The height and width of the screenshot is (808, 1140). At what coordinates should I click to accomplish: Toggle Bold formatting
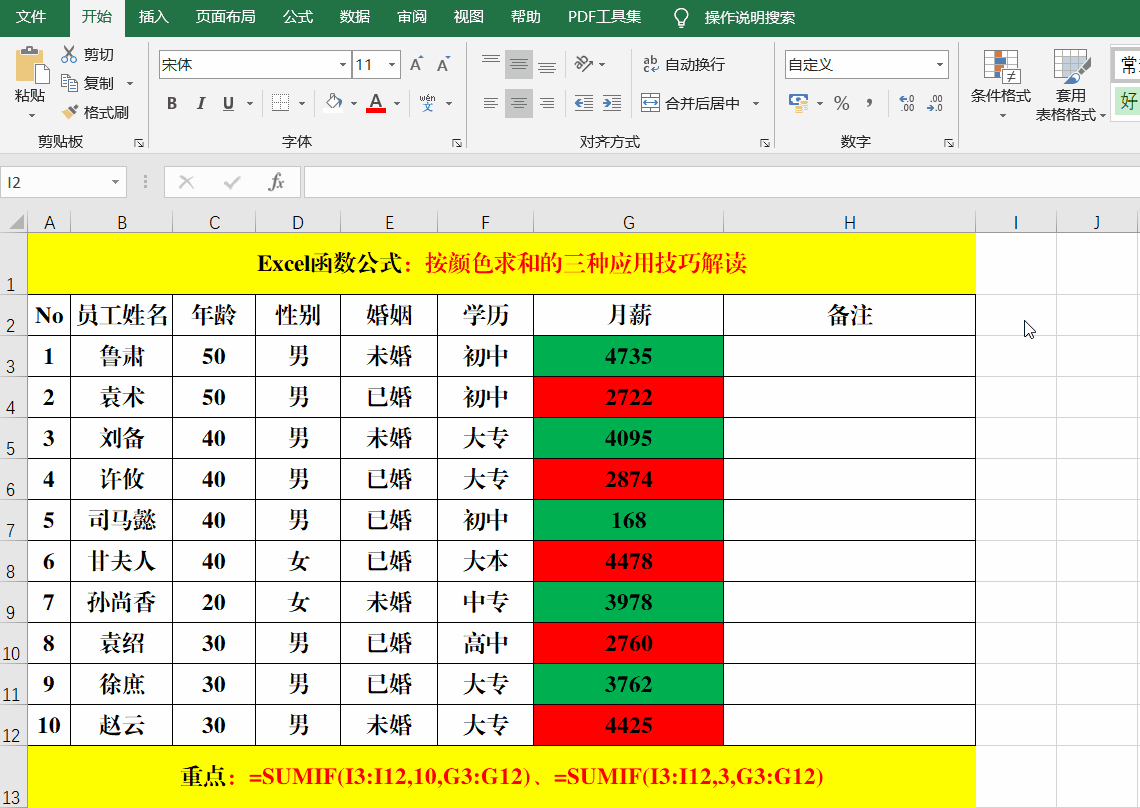point(172,103)
